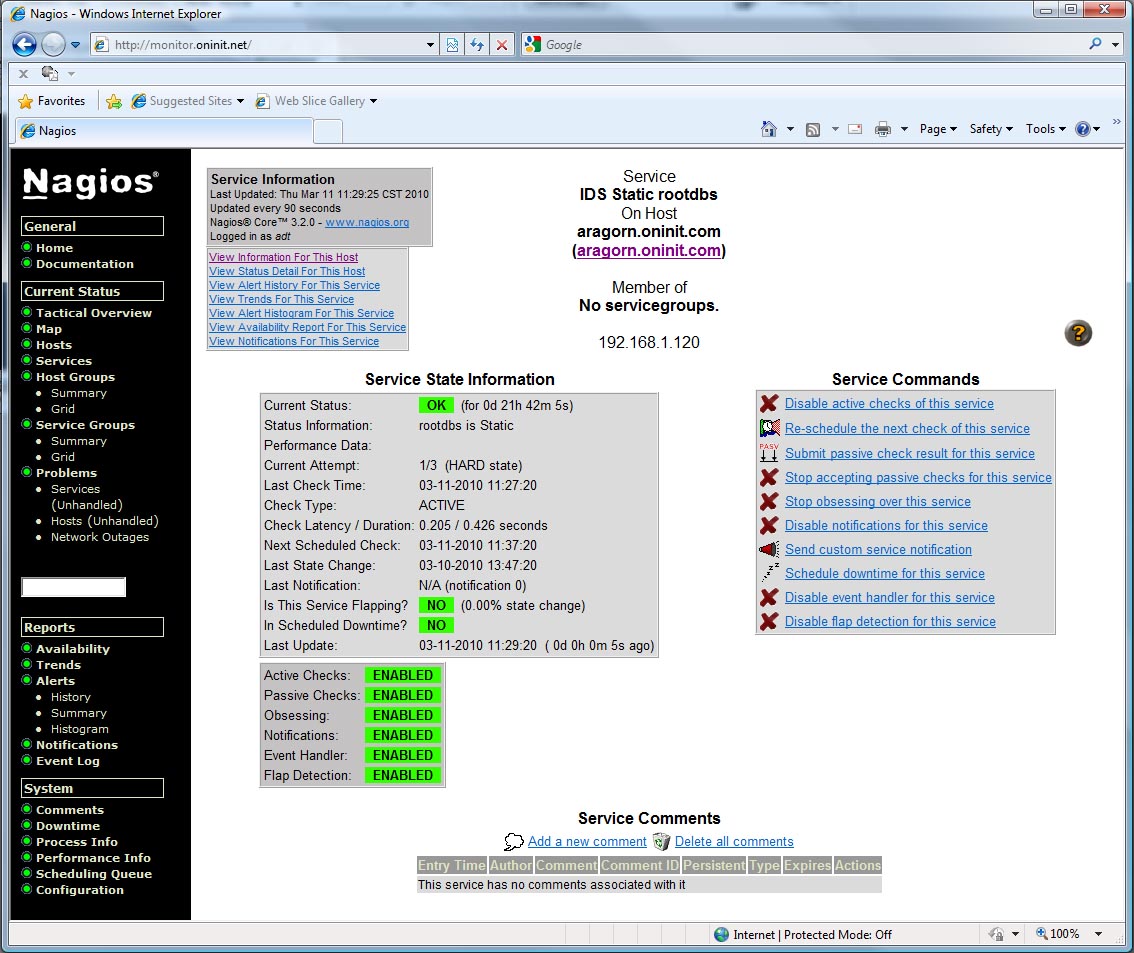Click red X beside Disable flap detection
This screenshot has width=1134, height=953.
click(x=769, y=621)
